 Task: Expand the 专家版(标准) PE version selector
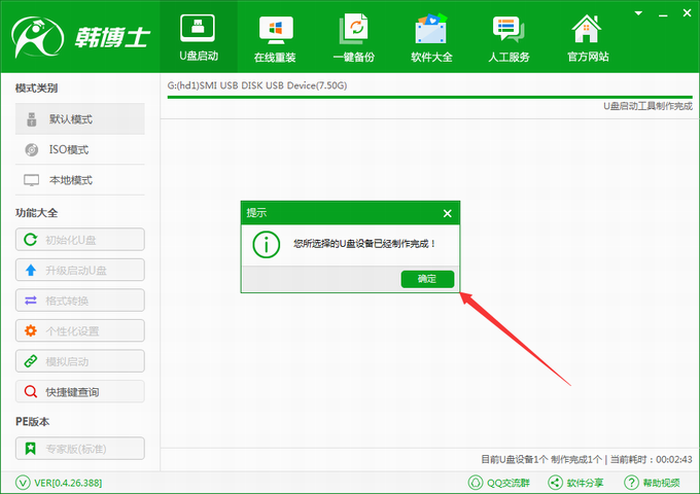click(80, 448)
